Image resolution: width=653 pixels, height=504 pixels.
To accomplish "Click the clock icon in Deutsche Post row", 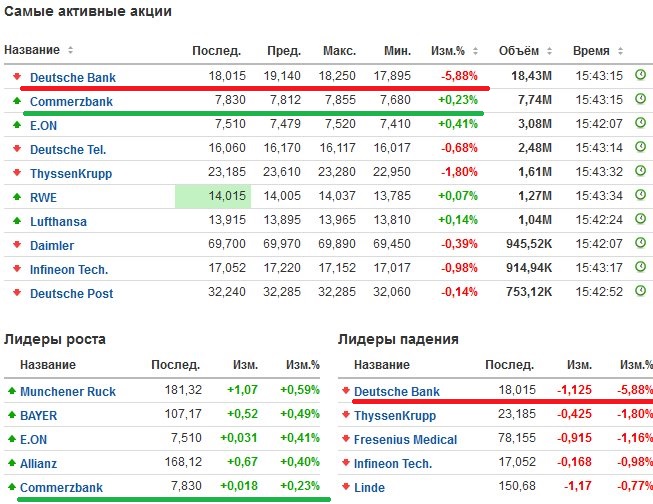I will coord(641,293).
